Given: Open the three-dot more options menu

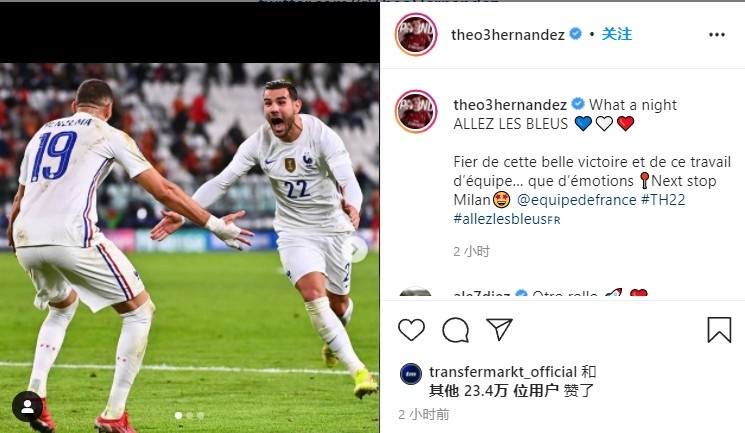Looking at the screenshot, I should [x=716, y=35].
